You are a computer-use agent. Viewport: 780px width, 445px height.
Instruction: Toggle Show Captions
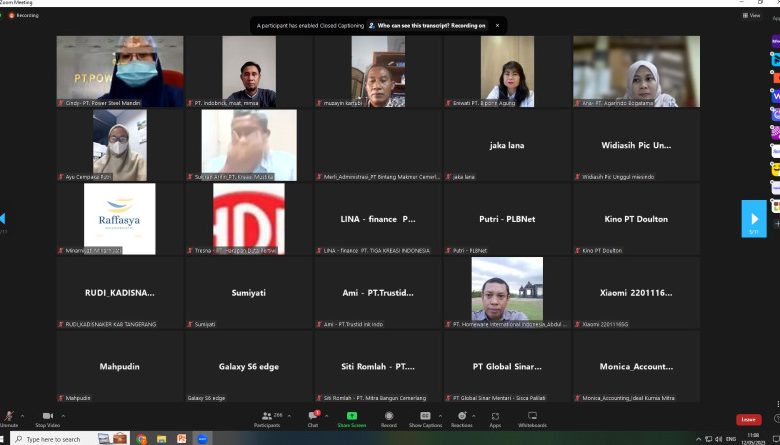pyautogui.click(x=425, y=416)
